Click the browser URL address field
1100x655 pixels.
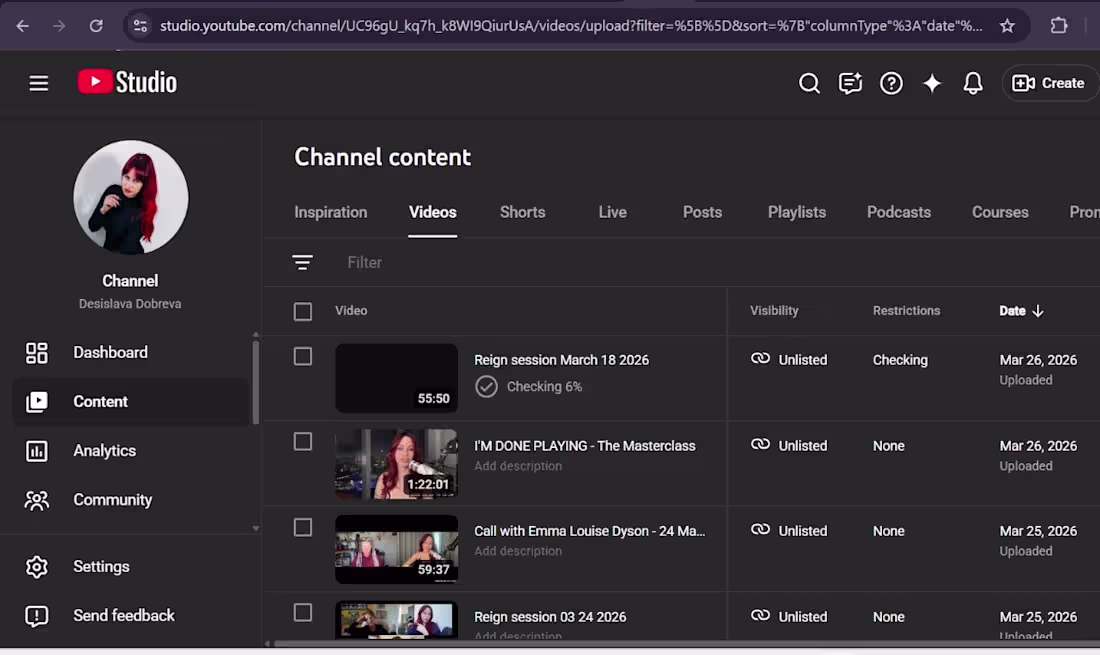[x=570, y=26]
